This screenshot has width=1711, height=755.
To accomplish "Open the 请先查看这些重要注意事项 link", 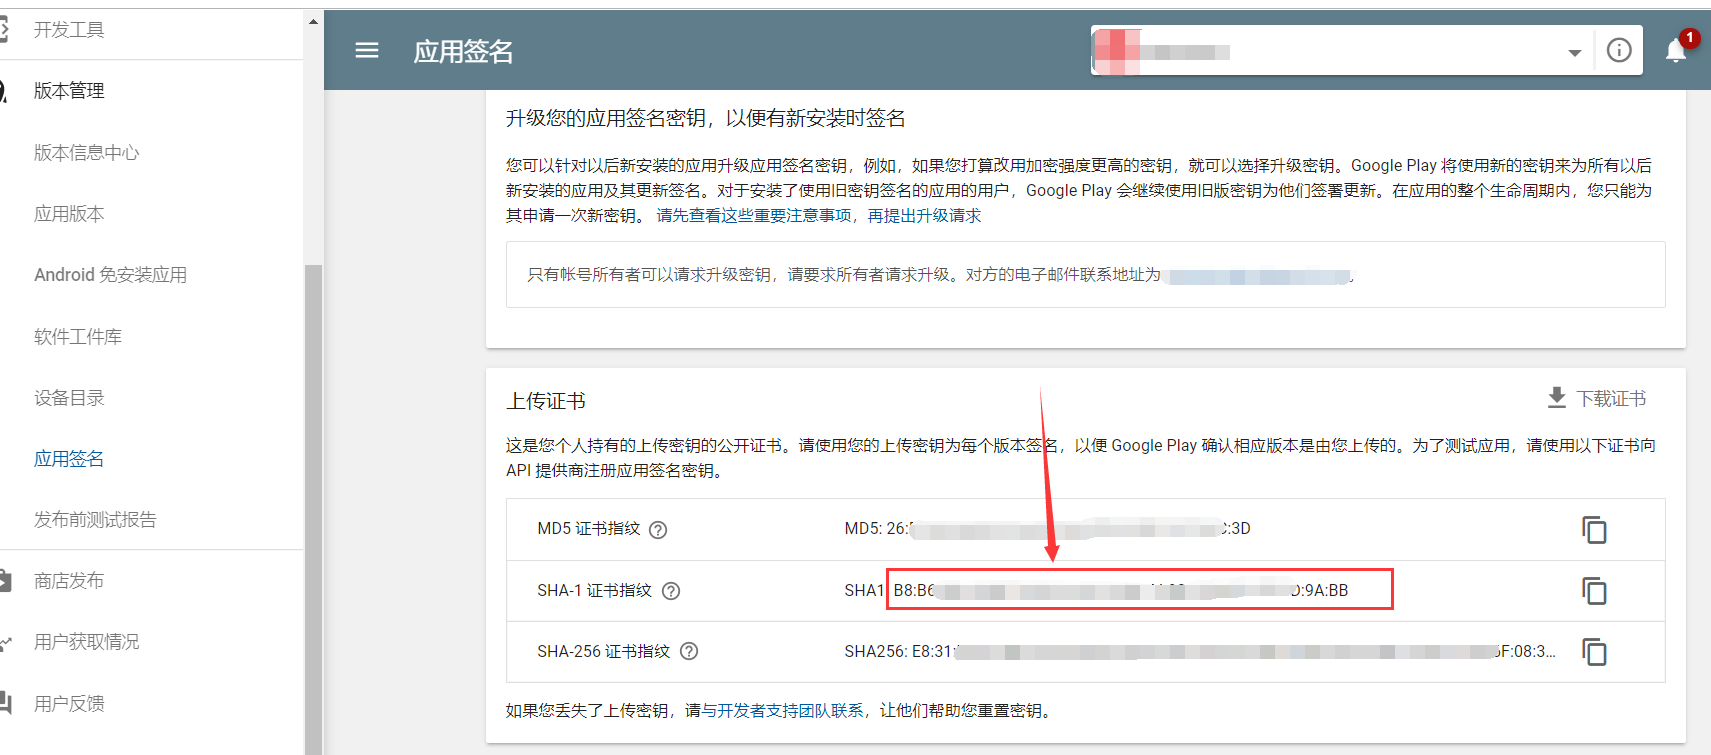I will (754, 216).
